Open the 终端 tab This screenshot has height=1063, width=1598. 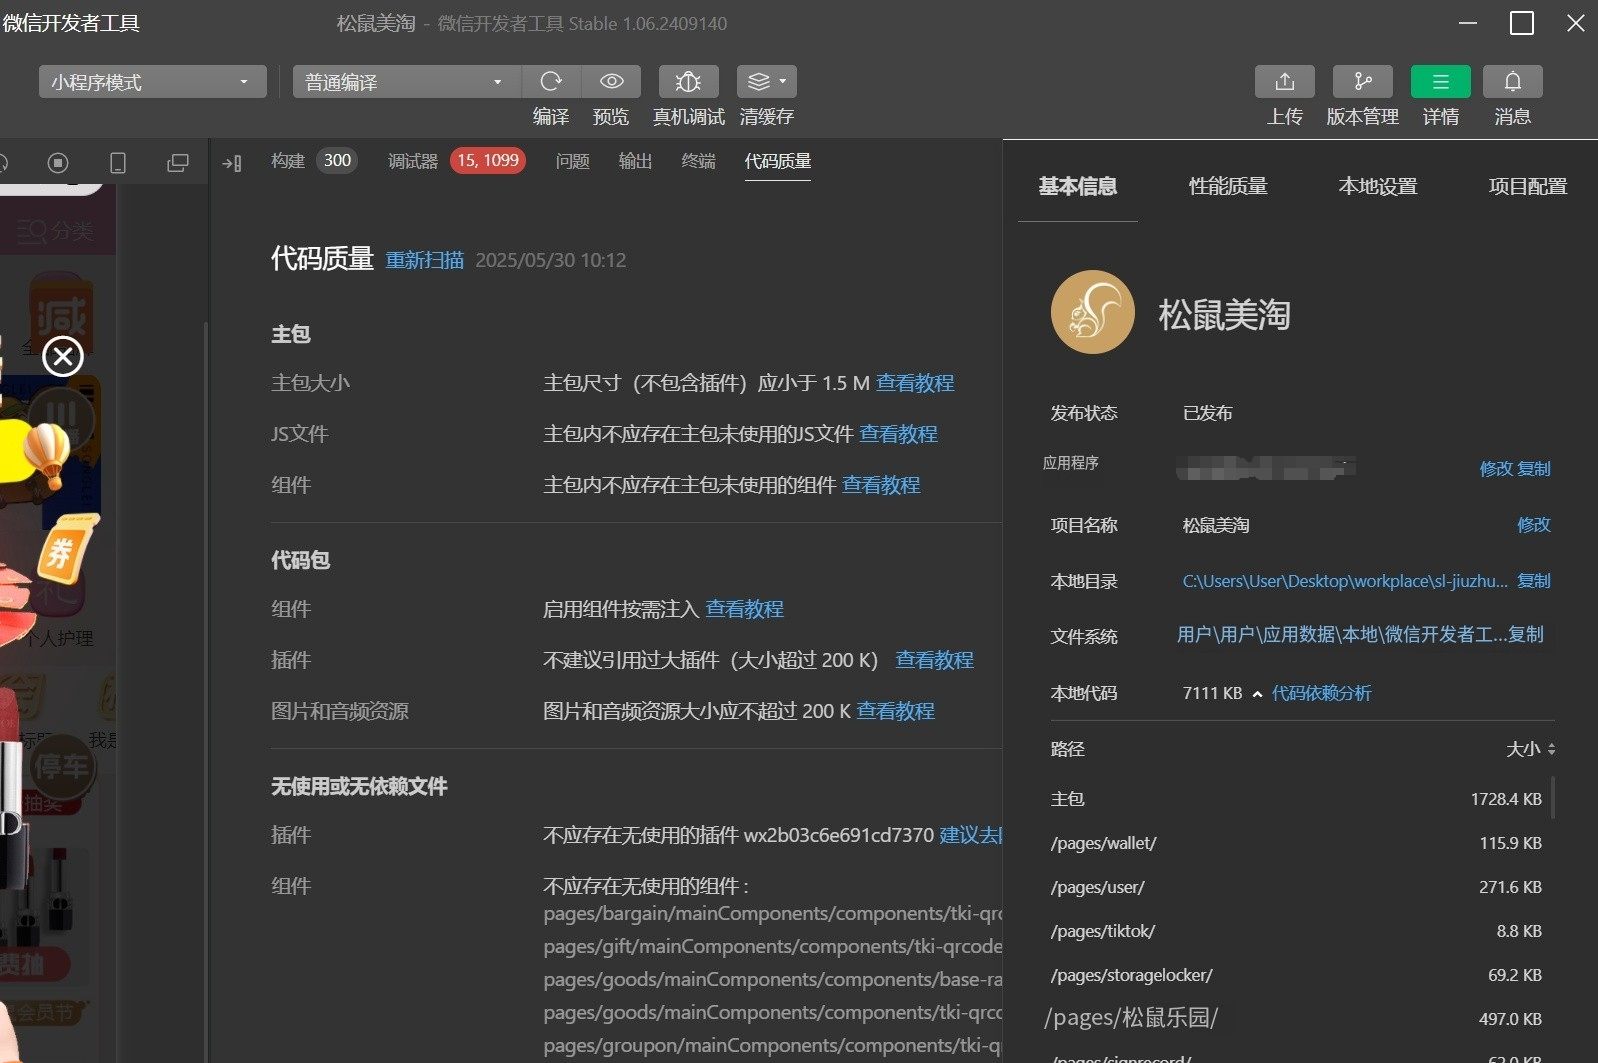699,161
